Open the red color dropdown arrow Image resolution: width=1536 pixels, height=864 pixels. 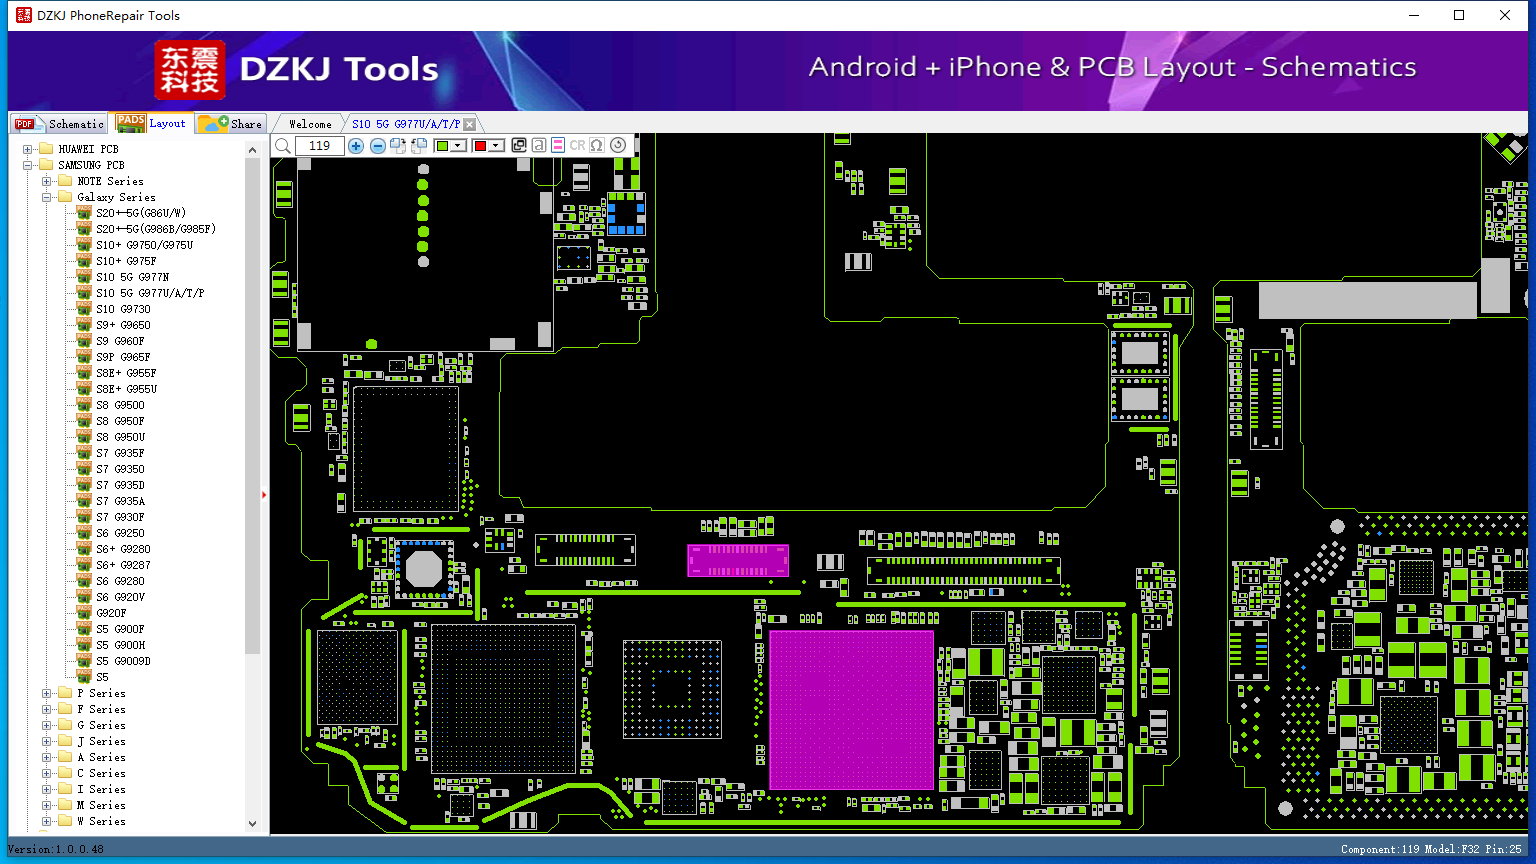(496, 146)
